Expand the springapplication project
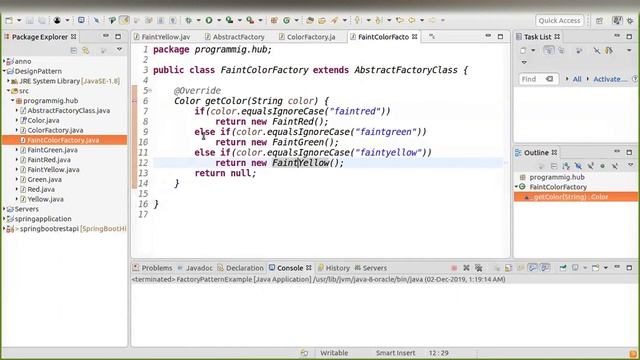This screenshot has height=360, width=640. (4, 219)
